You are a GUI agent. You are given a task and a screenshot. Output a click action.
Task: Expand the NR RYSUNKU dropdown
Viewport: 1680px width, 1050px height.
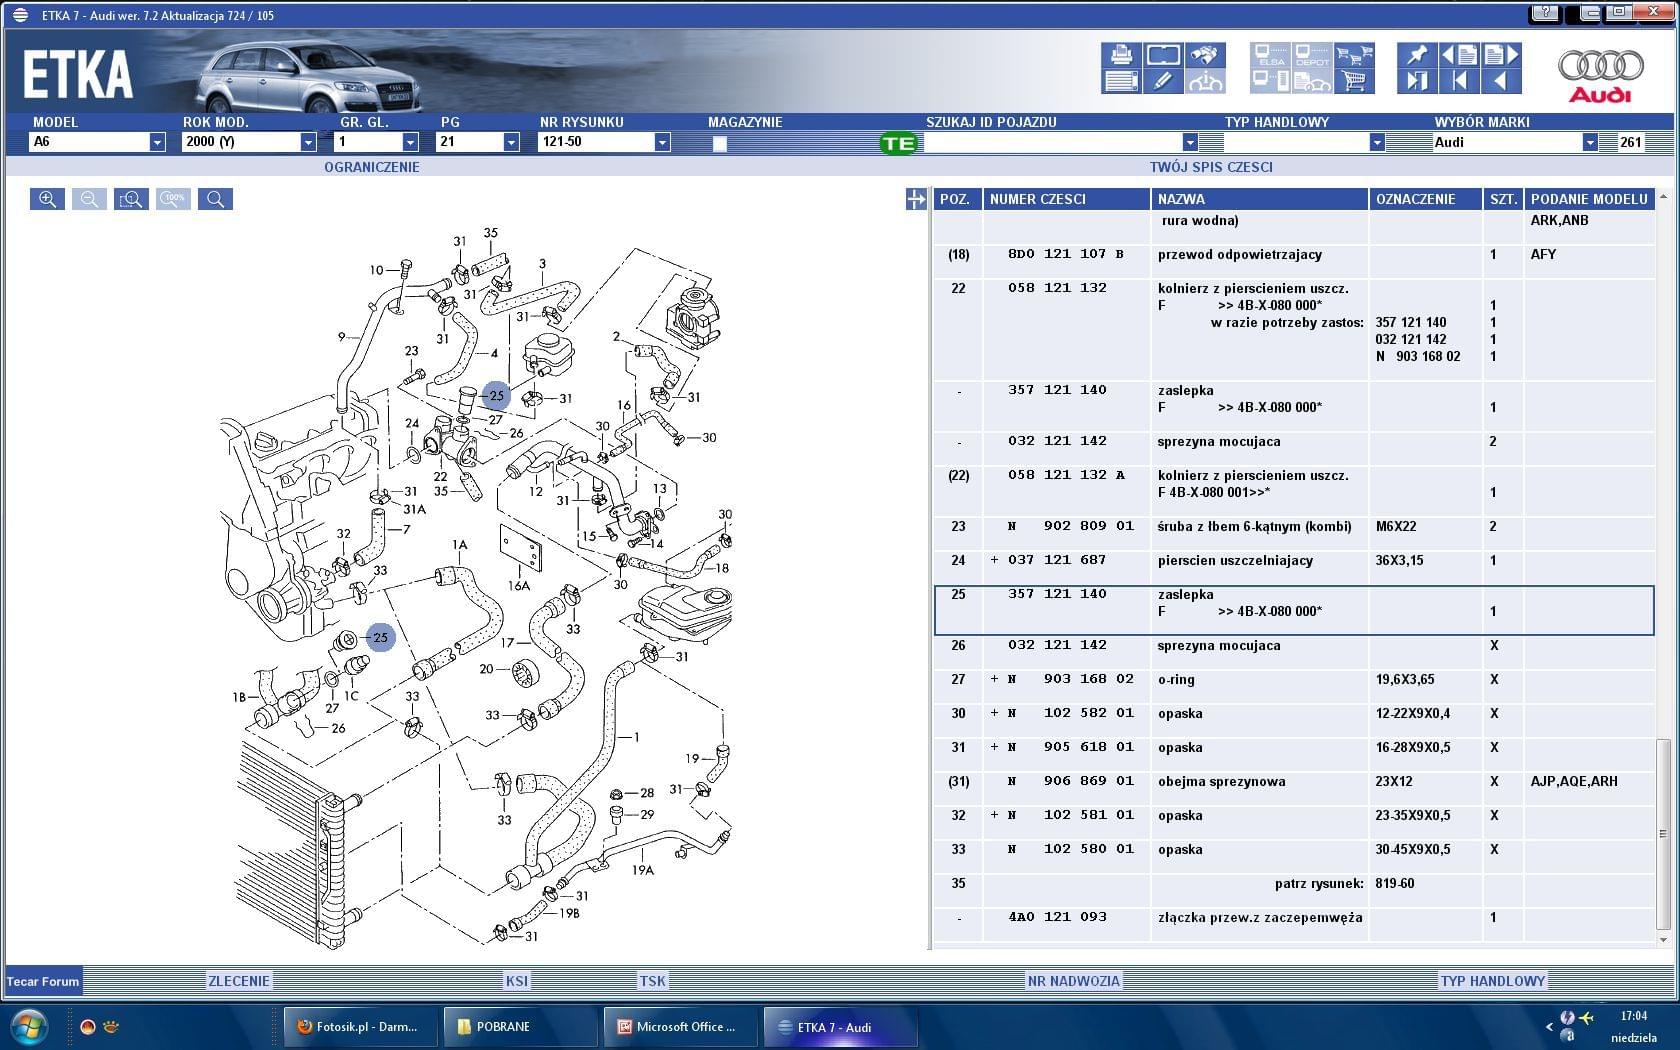[x=662, y=142]
